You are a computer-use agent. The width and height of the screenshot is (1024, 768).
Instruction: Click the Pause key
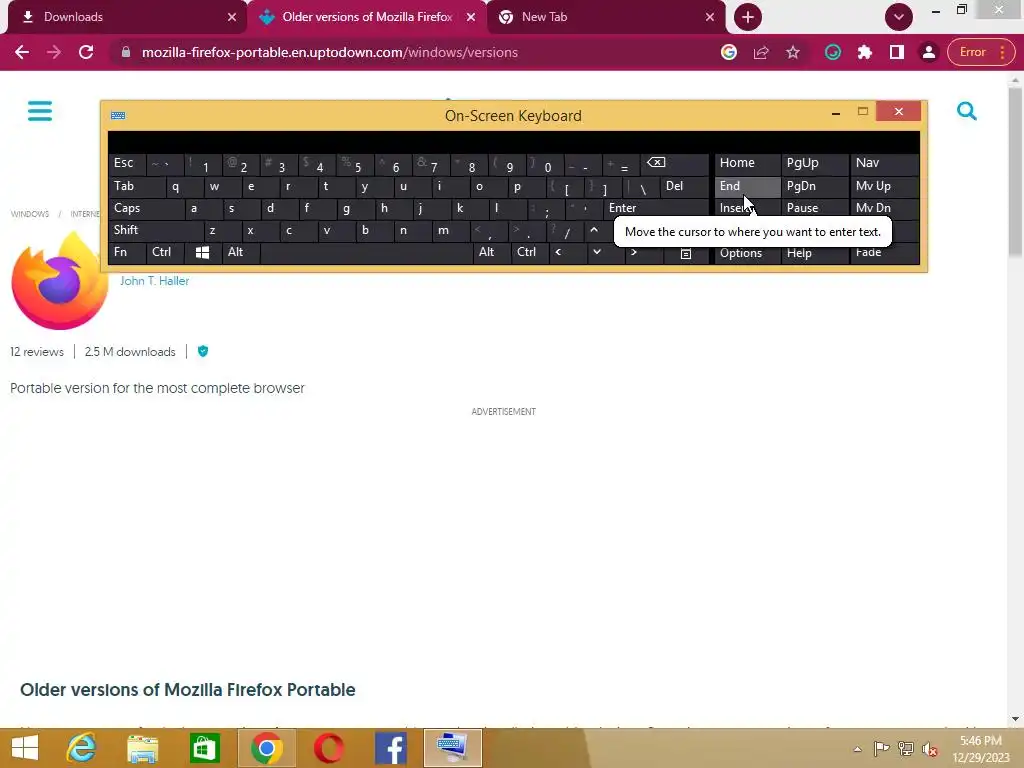(x=815, y=208)
